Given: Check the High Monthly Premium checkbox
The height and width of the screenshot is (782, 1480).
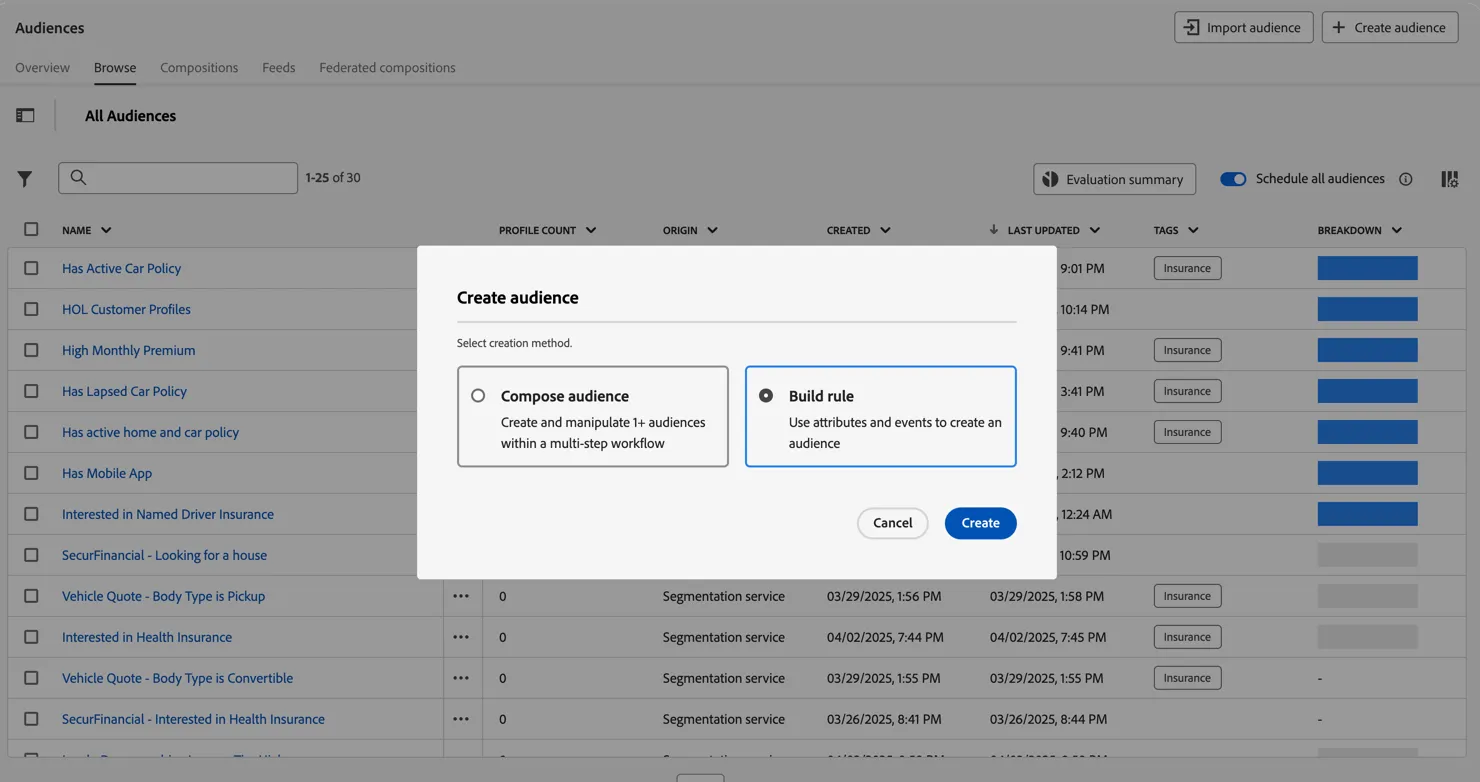Looking at the screenshot, I should point(31,350).
